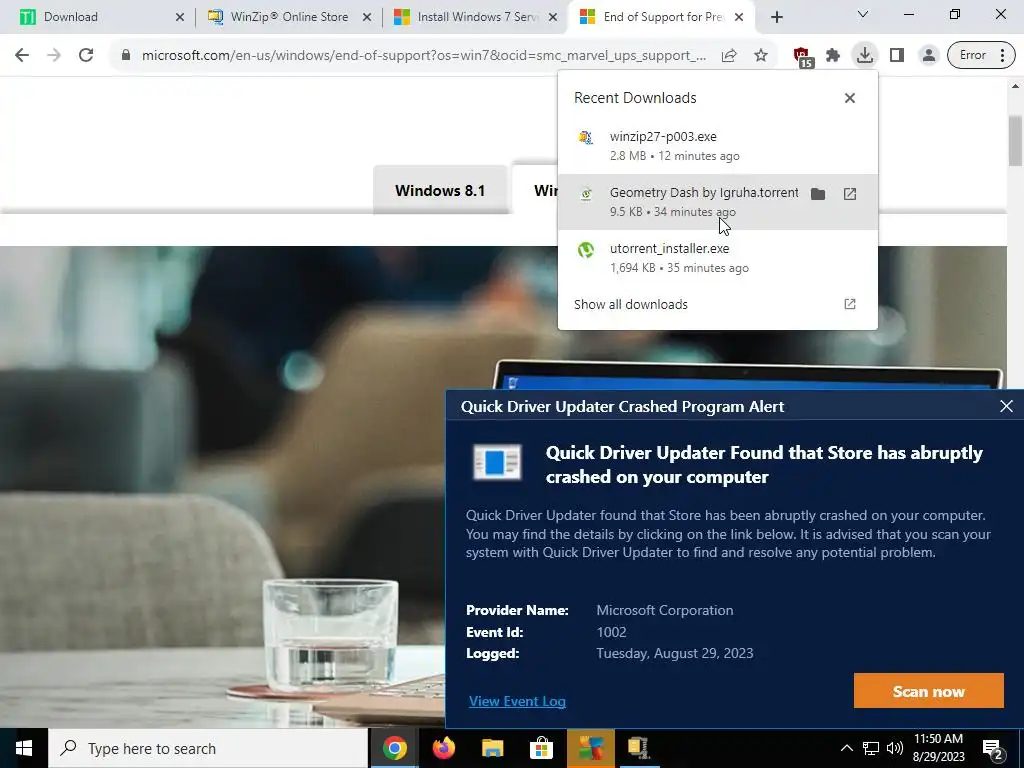
Task: Click the Type here to search box
Action: click(x=208, y=748)
